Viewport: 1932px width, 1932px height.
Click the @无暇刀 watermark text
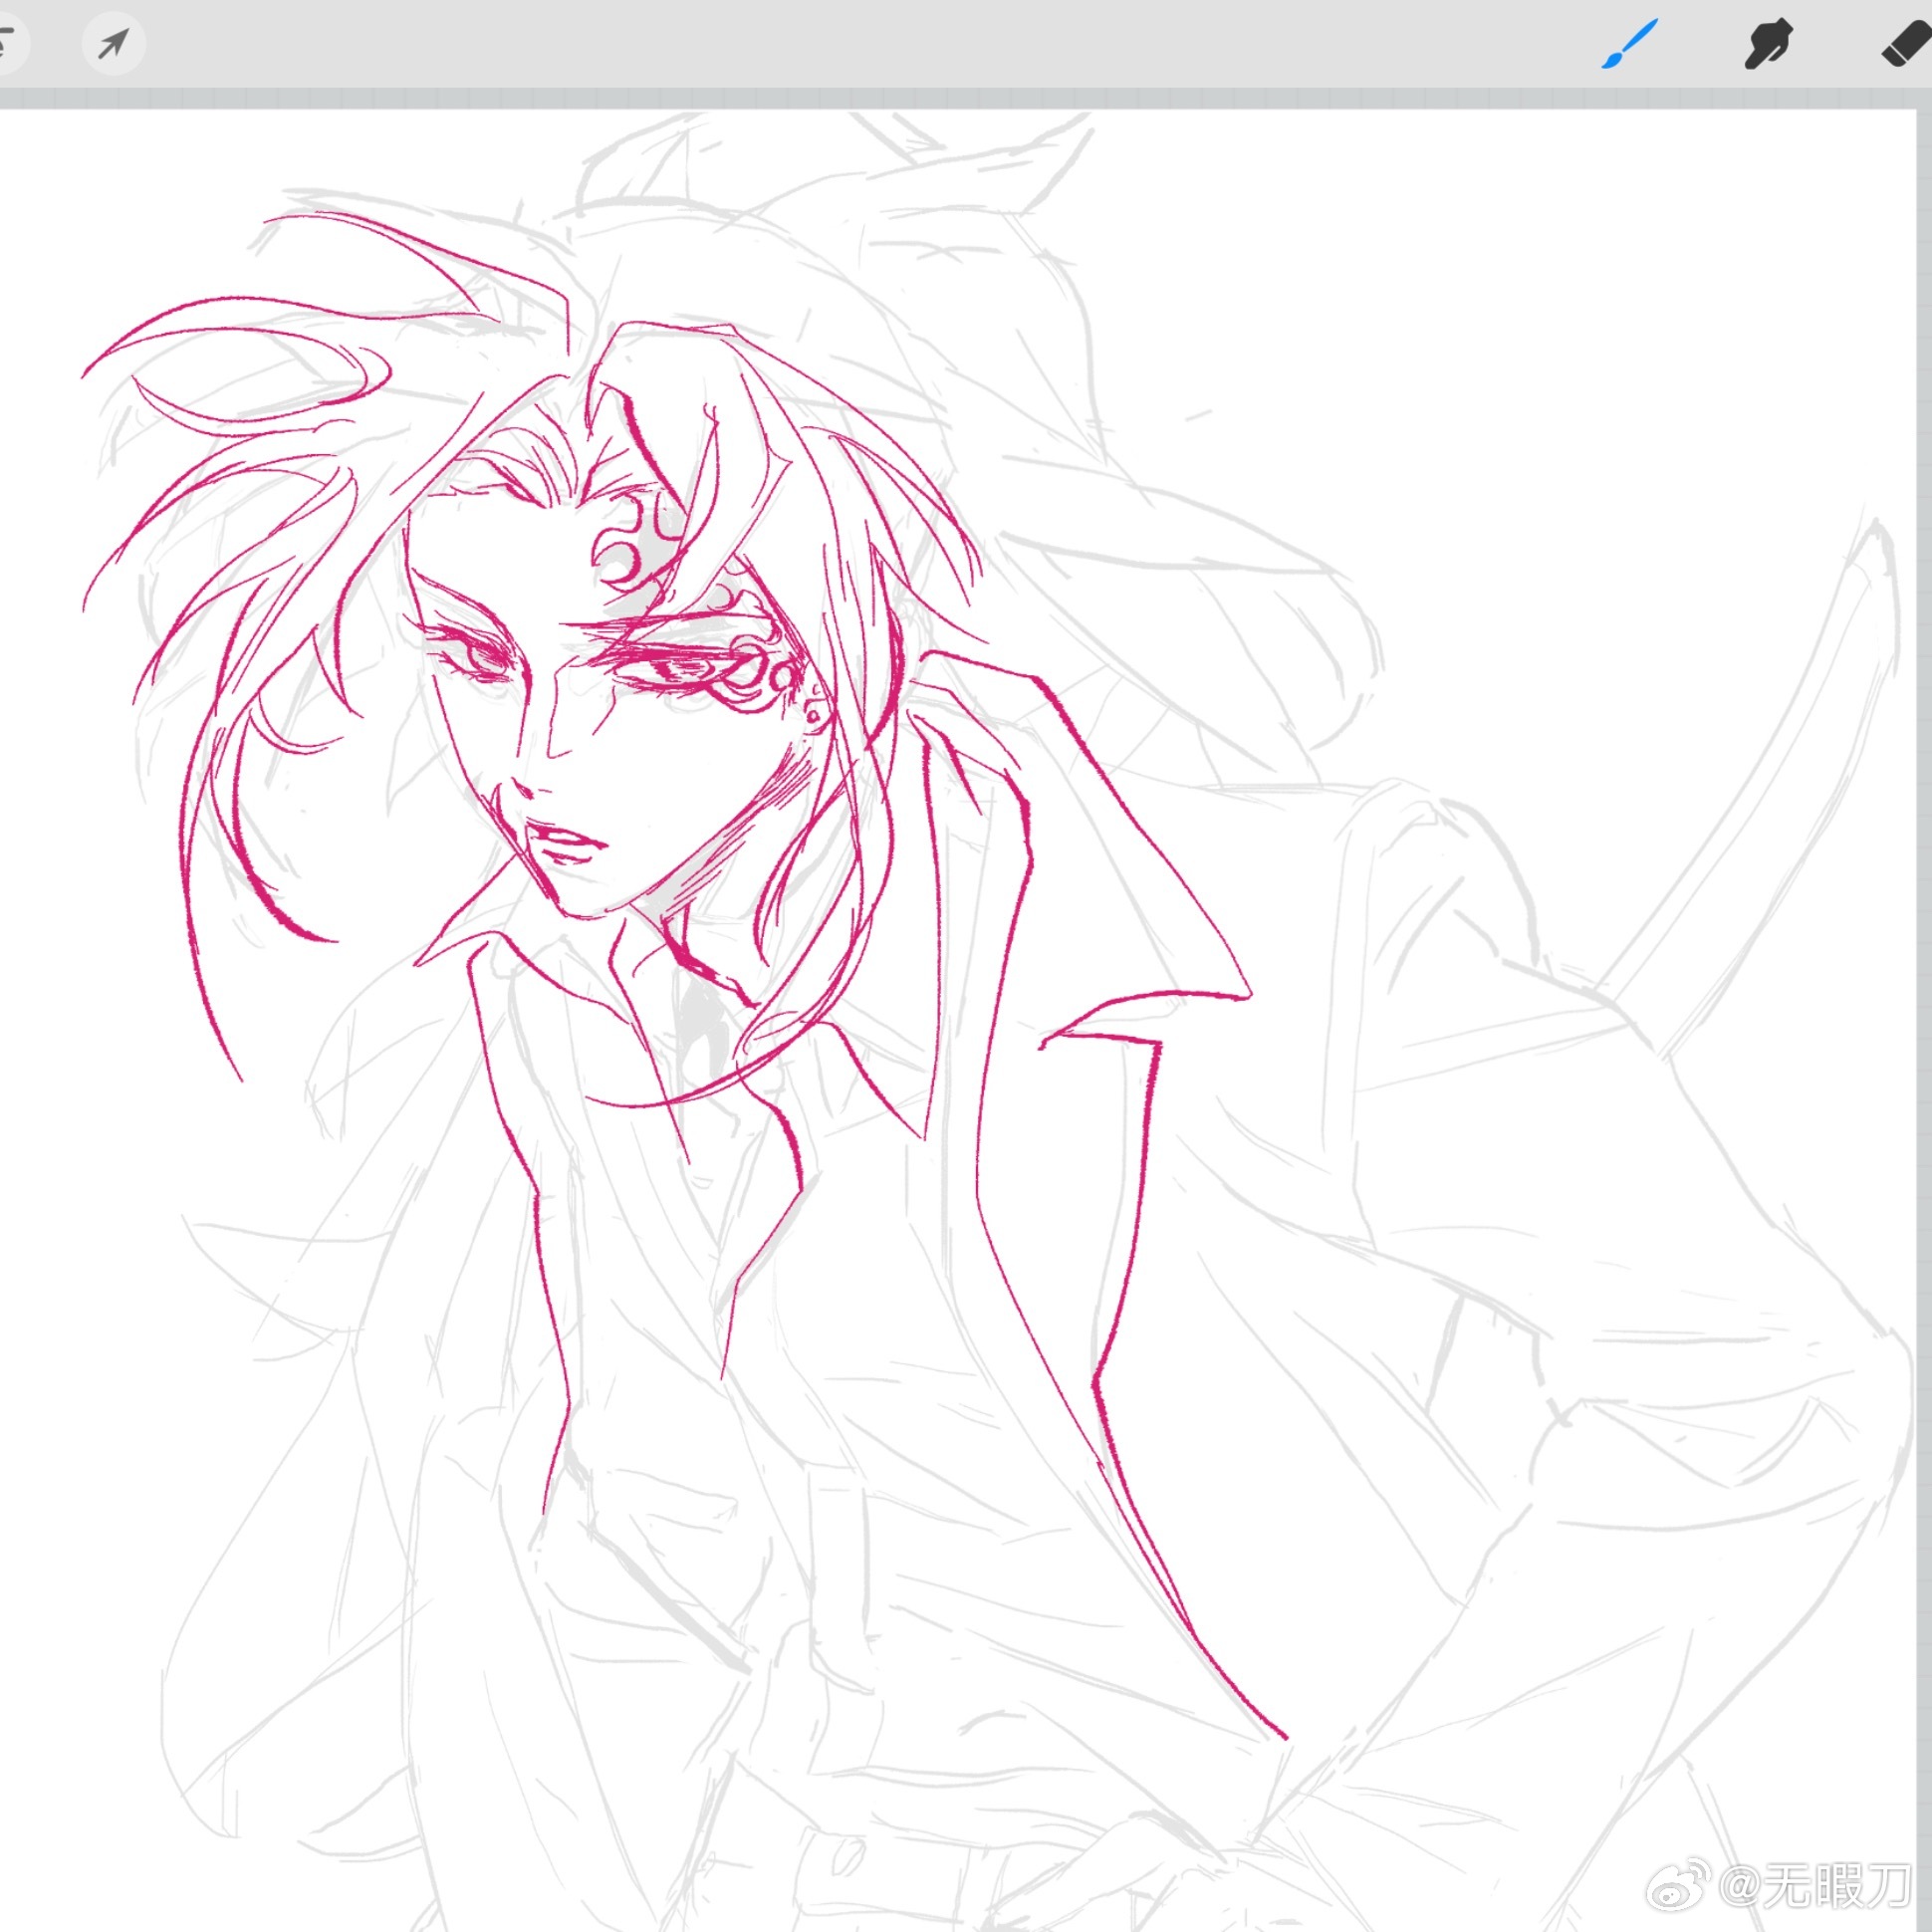tap(1815, 1886)
